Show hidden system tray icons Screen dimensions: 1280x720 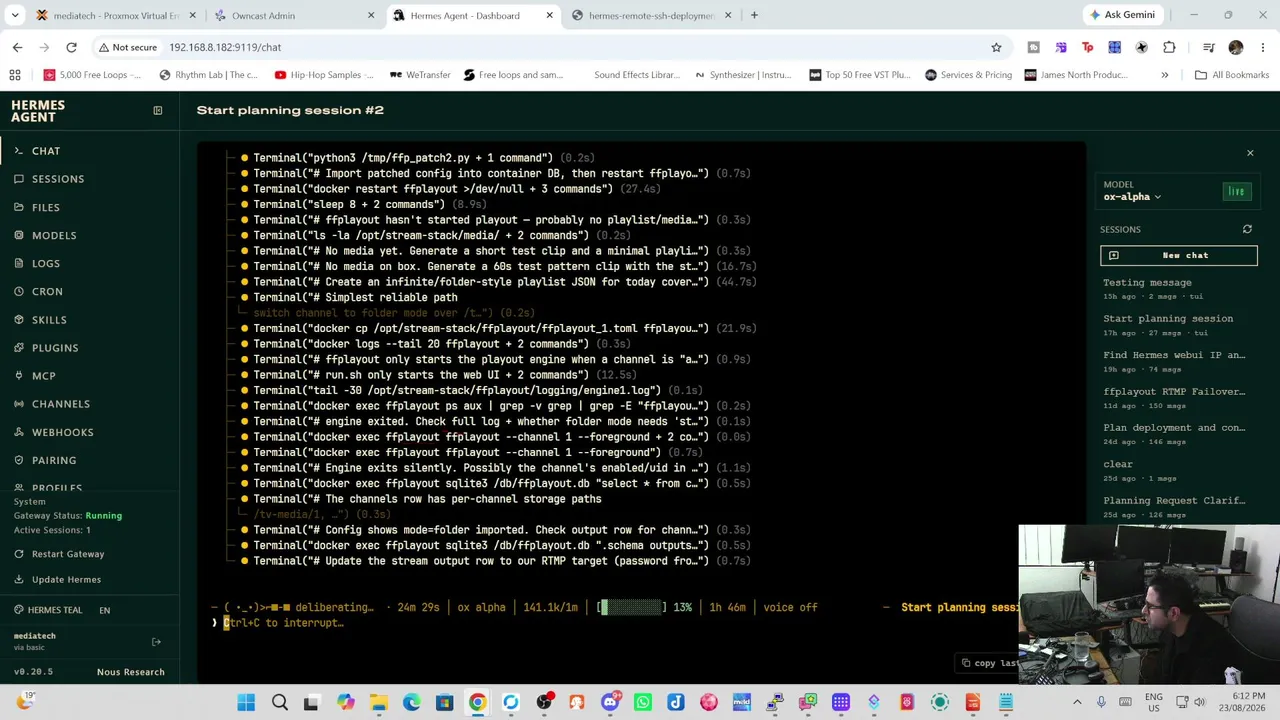(1077, 703)
